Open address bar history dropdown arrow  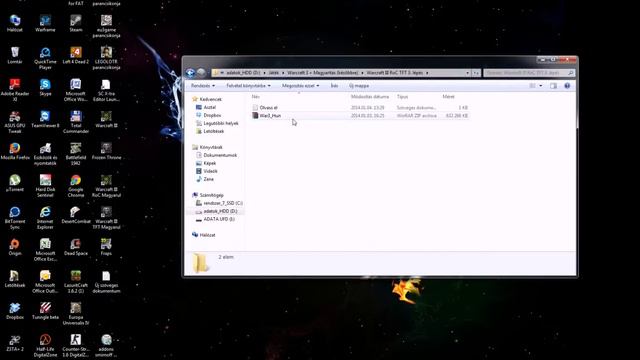[x=467, y=73]
